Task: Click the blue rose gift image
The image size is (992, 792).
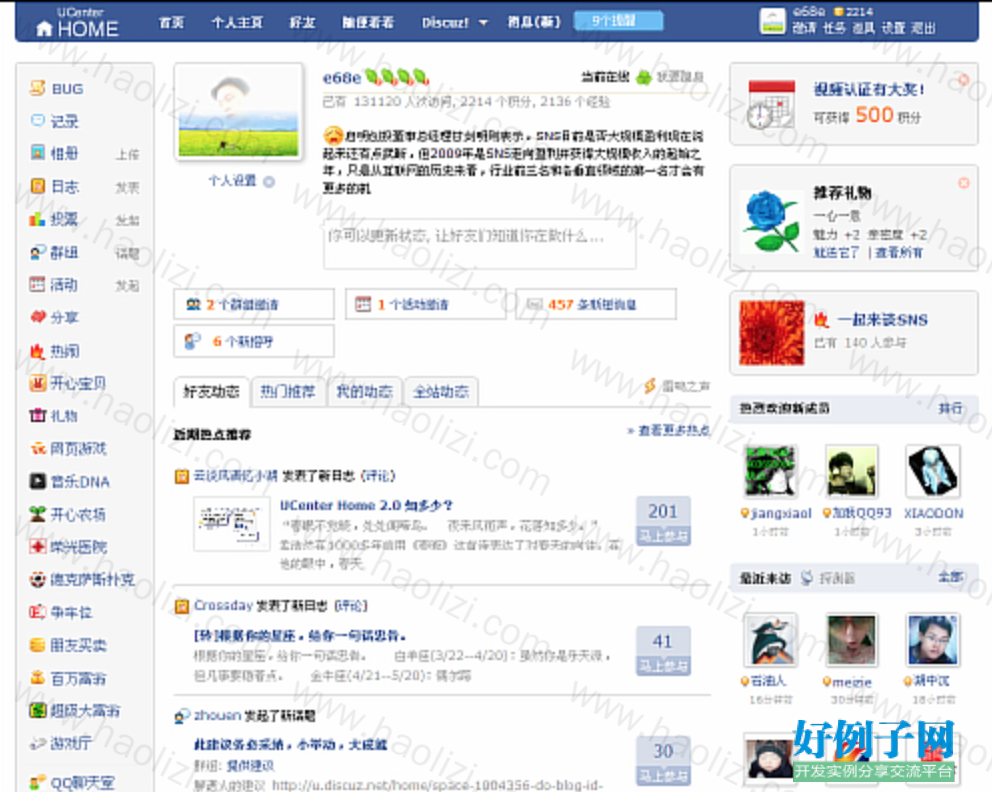Action: 772,220
